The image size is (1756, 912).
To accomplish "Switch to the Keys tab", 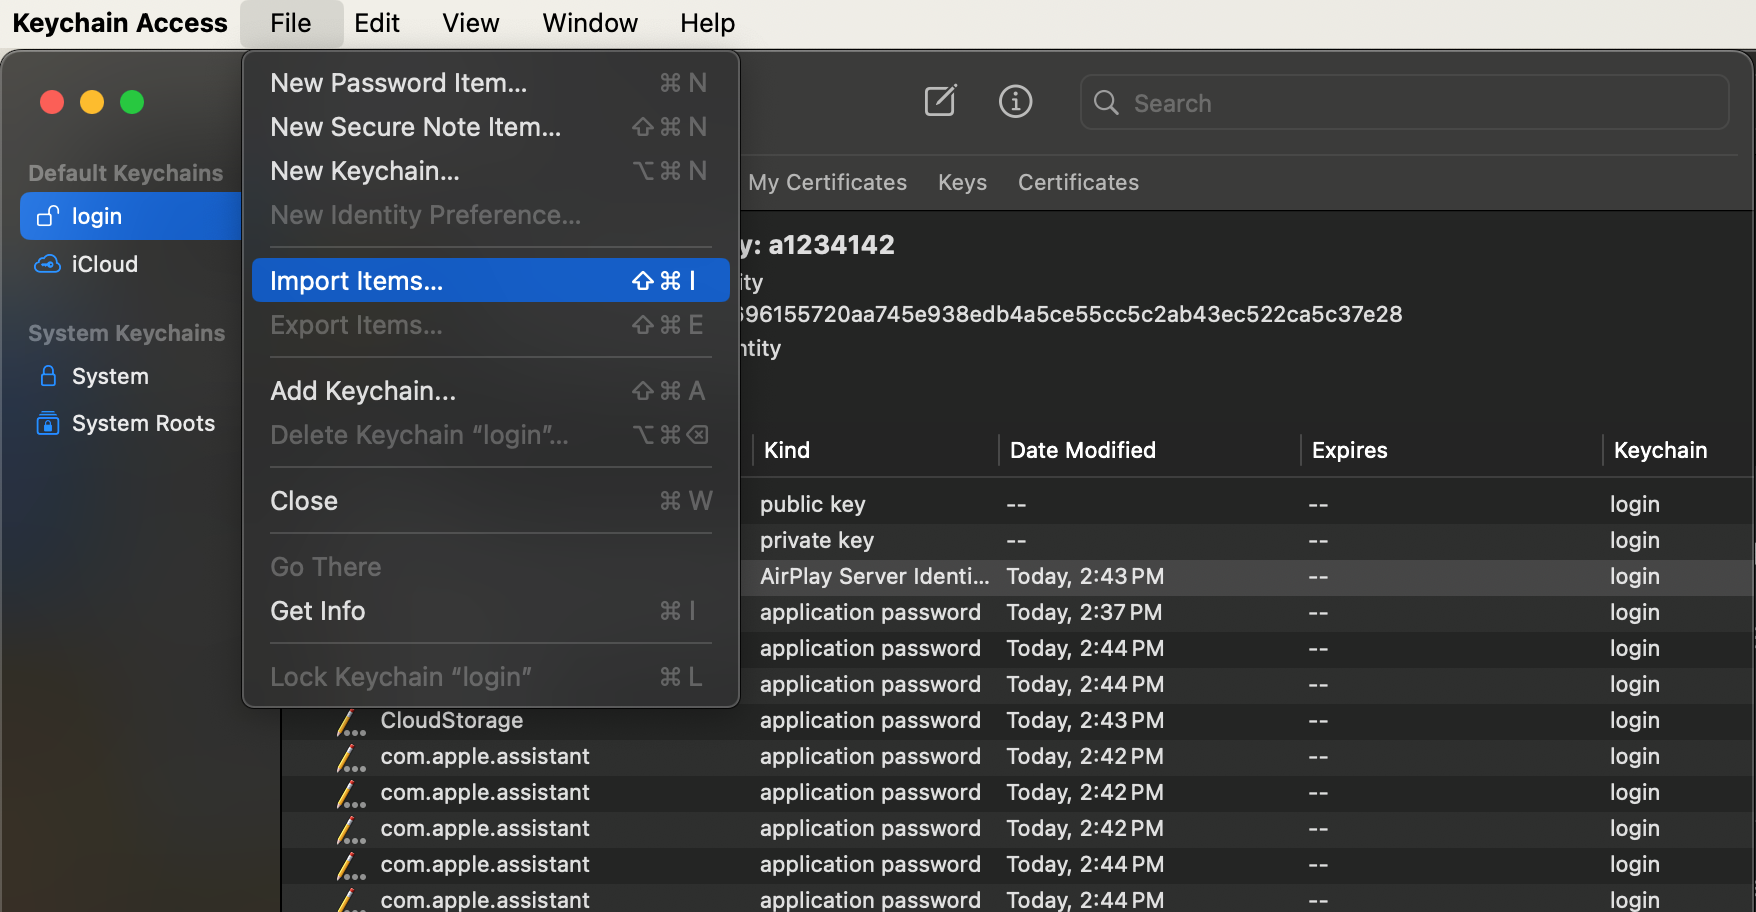I will 962,182.
